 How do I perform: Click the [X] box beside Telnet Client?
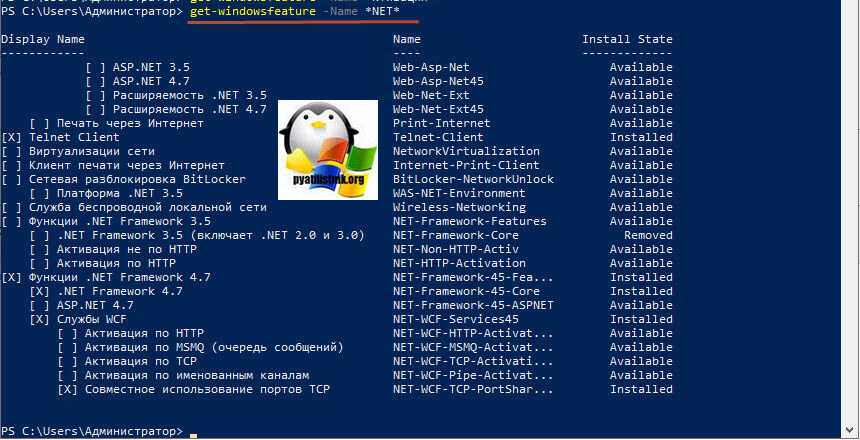11,137
